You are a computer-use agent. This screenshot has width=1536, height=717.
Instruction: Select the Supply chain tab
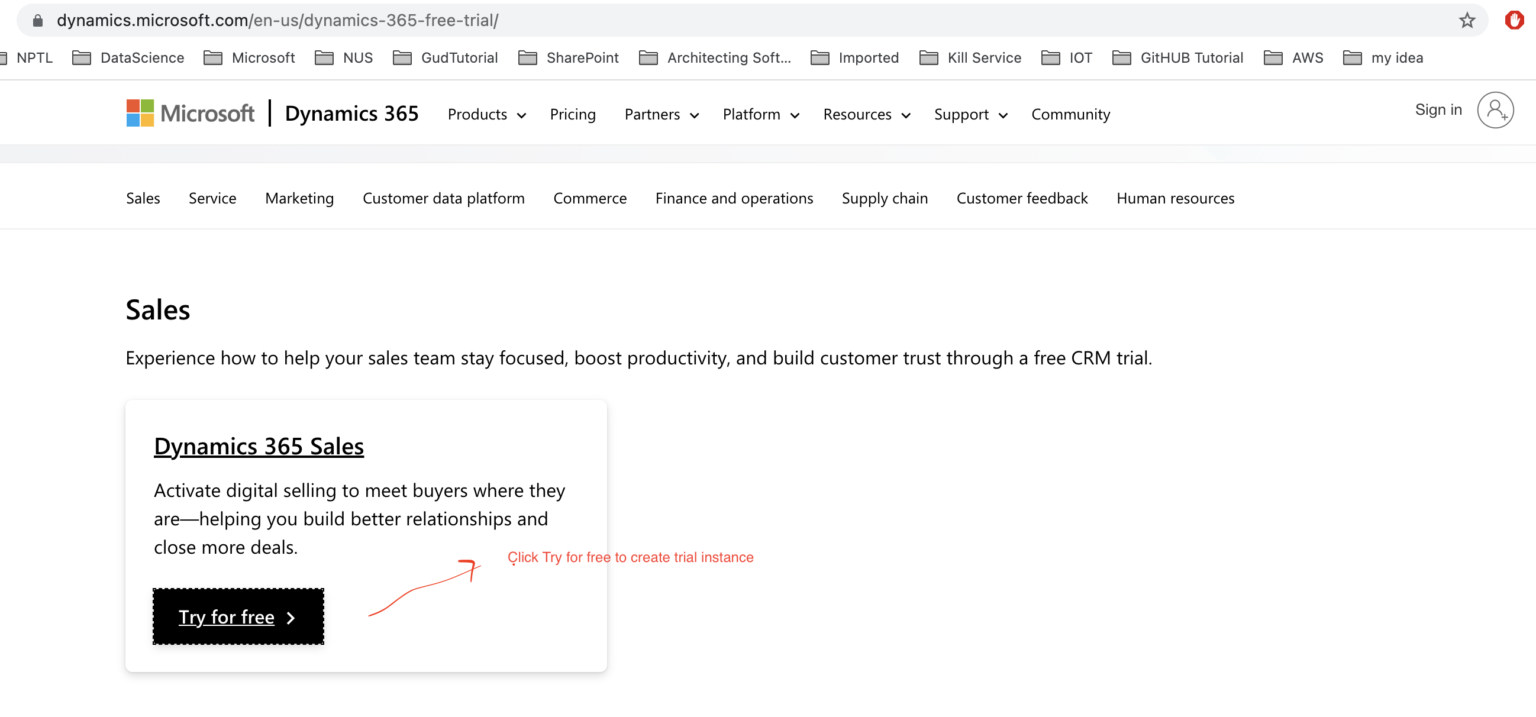pos(884,198)
